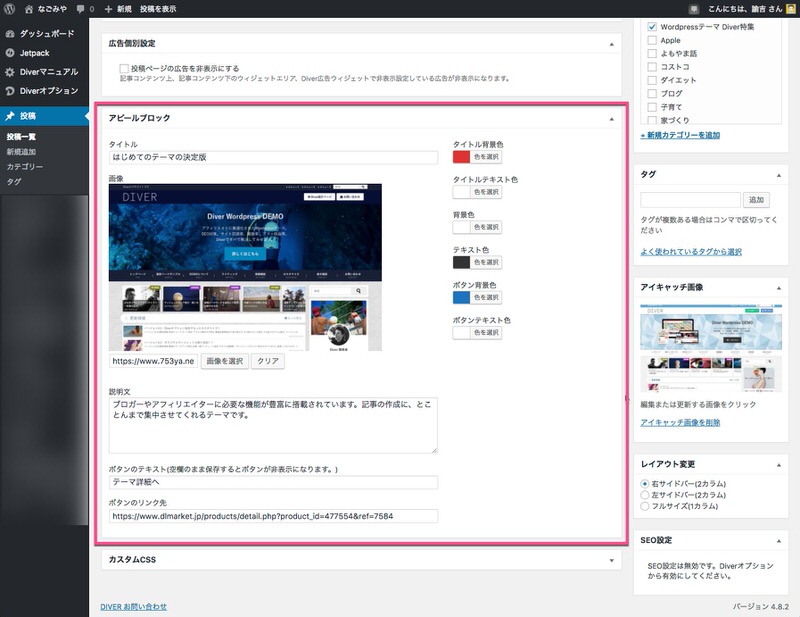Click the plus icon for 新規
The height and width of the screenshot is (617, 800).
[x=108, y=8]
